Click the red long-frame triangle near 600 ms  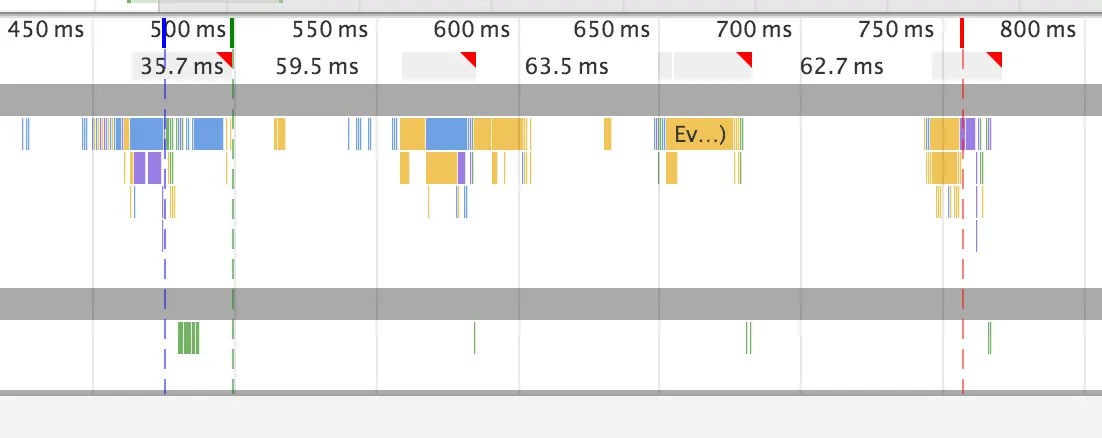[469, 58]
